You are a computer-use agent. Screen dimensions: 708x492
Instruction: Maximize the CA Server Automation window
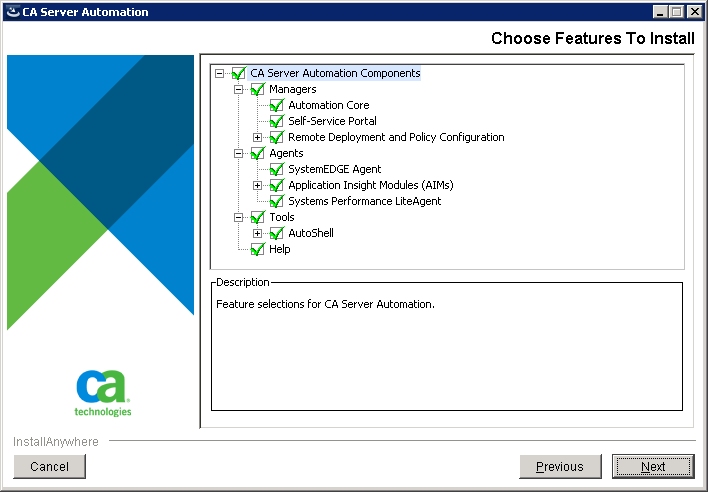pyautogui.click(x=676, y=12)
